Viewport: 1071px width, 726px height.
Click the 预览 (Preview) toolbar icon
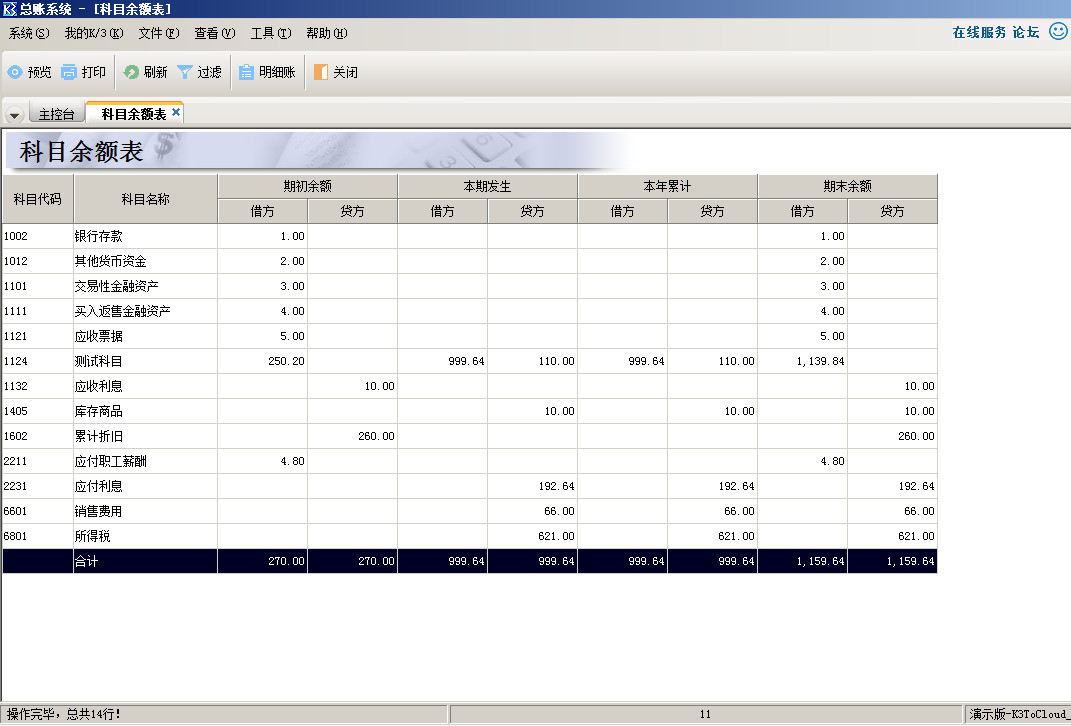15,72
